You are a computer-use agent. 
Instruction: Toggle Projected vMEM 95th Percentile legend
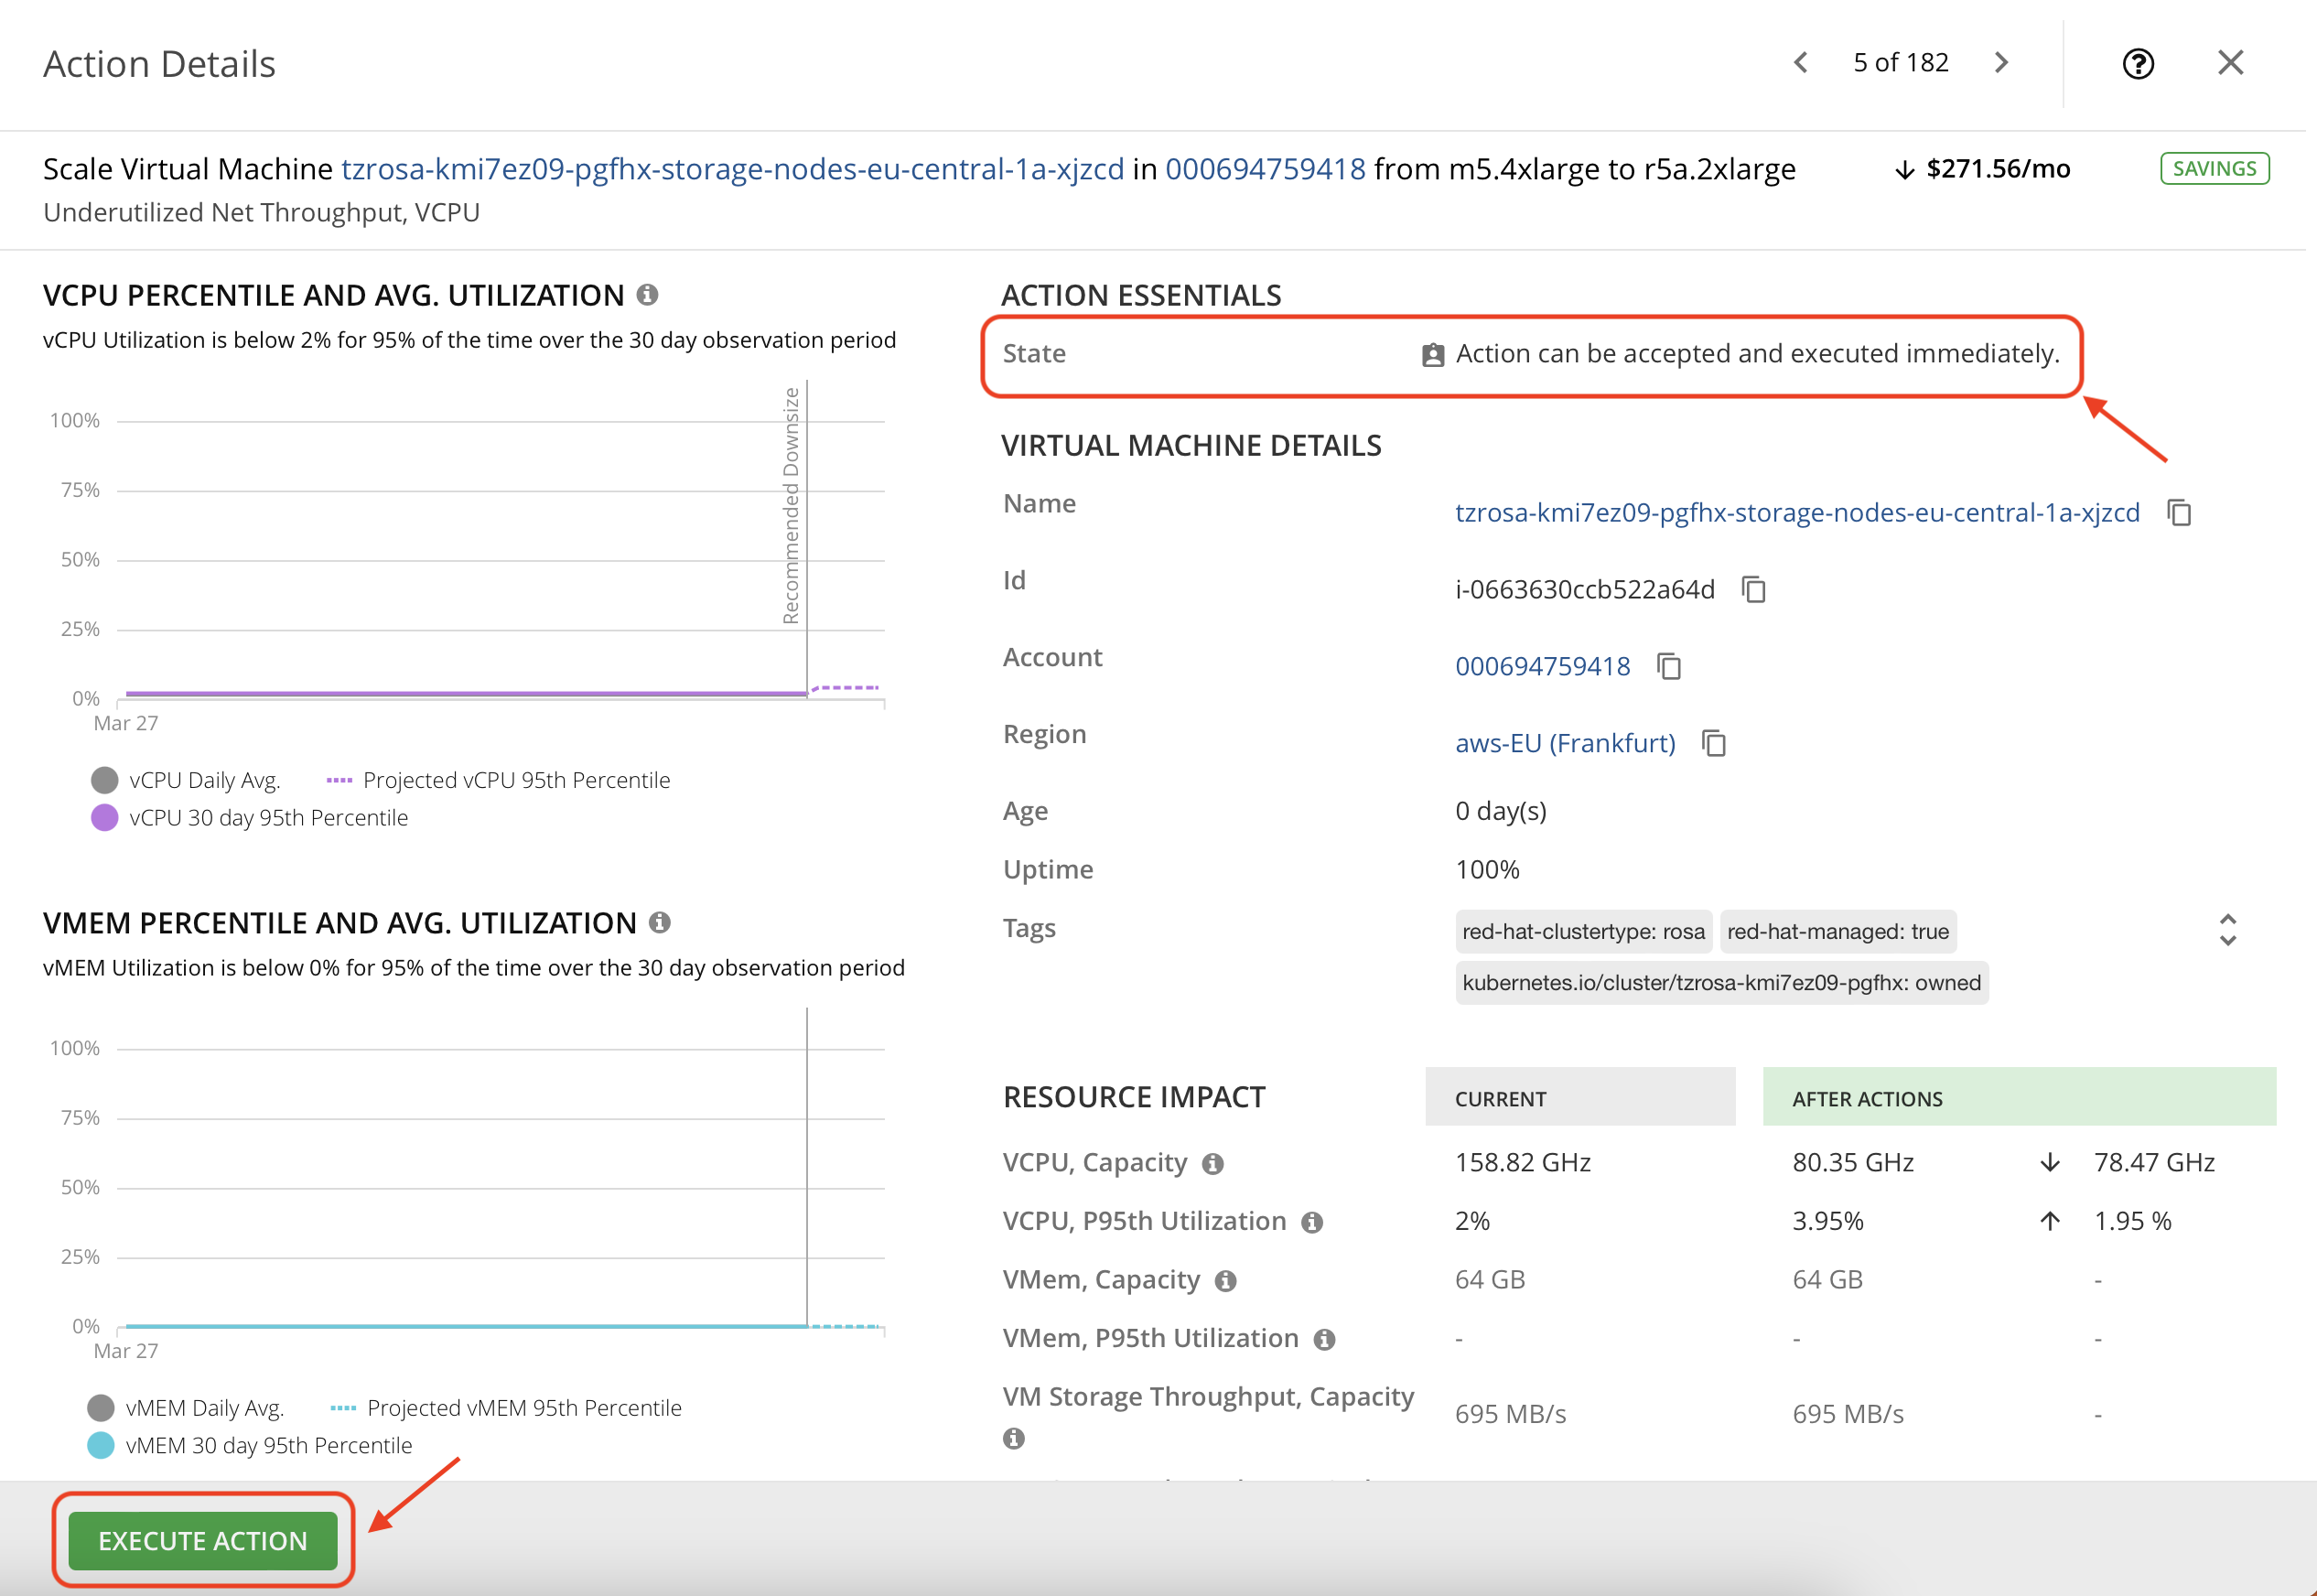tap(505, 1408)
